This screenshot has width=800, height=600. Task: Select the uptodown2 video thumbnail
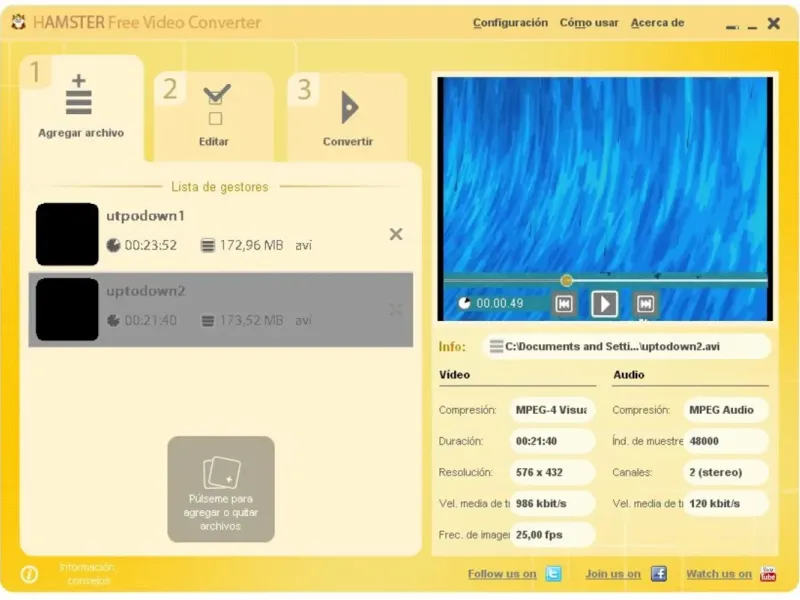pos(67,309)
